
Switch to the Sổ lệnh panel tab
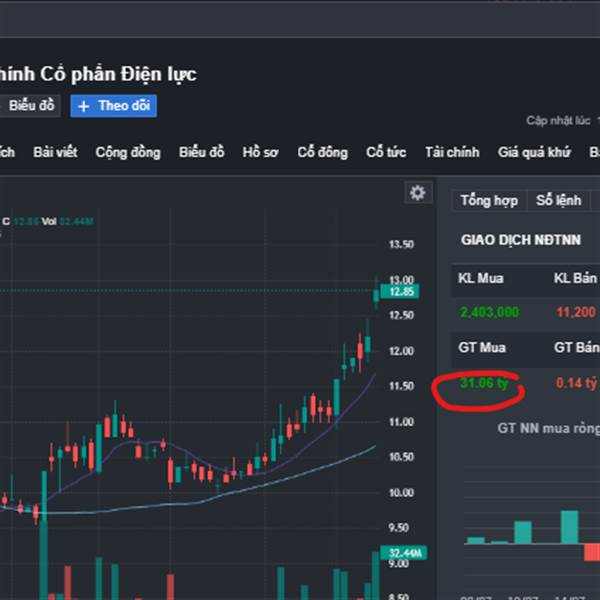[558, 201]
